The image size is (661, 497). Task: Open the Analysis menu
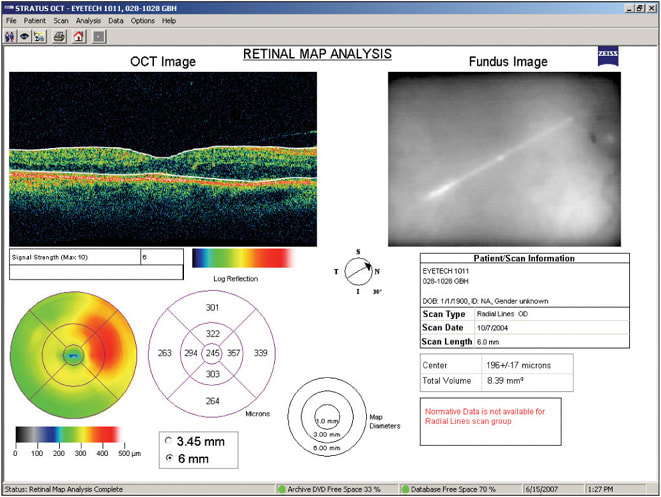(88, 21)
